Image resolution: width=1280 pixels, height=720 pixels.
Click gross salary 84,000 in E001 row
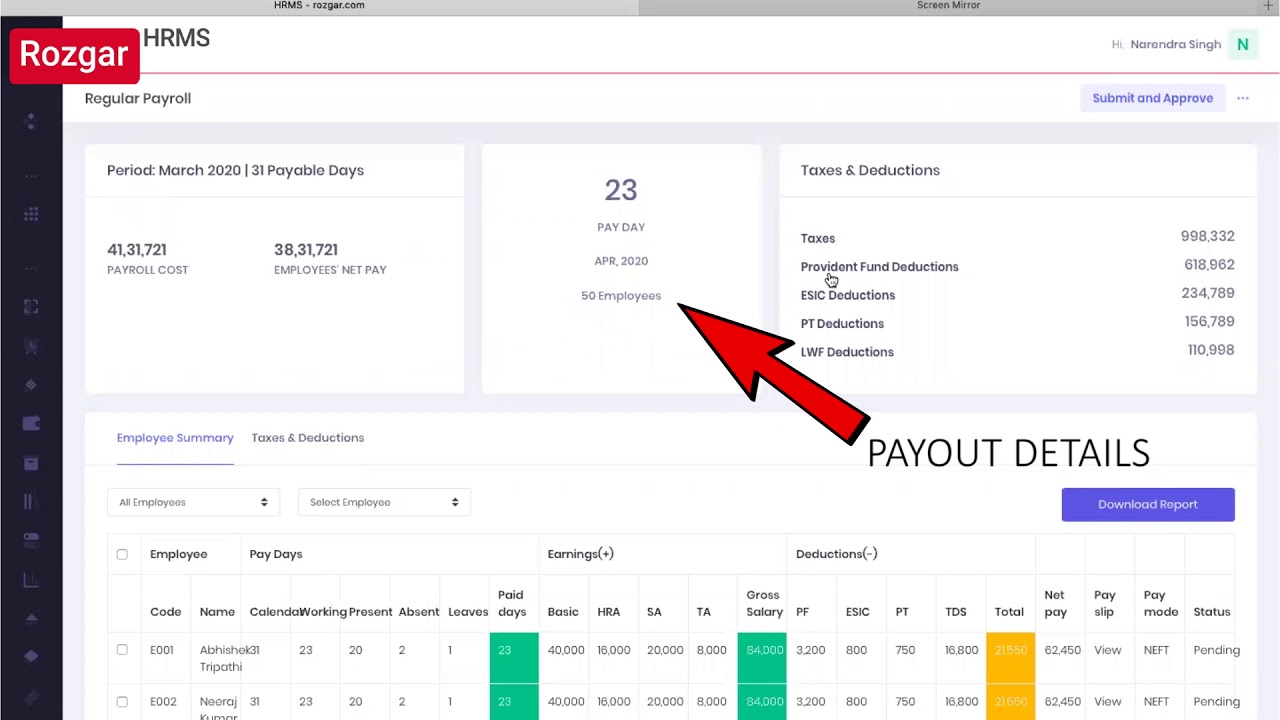click(x=765, y=650)
